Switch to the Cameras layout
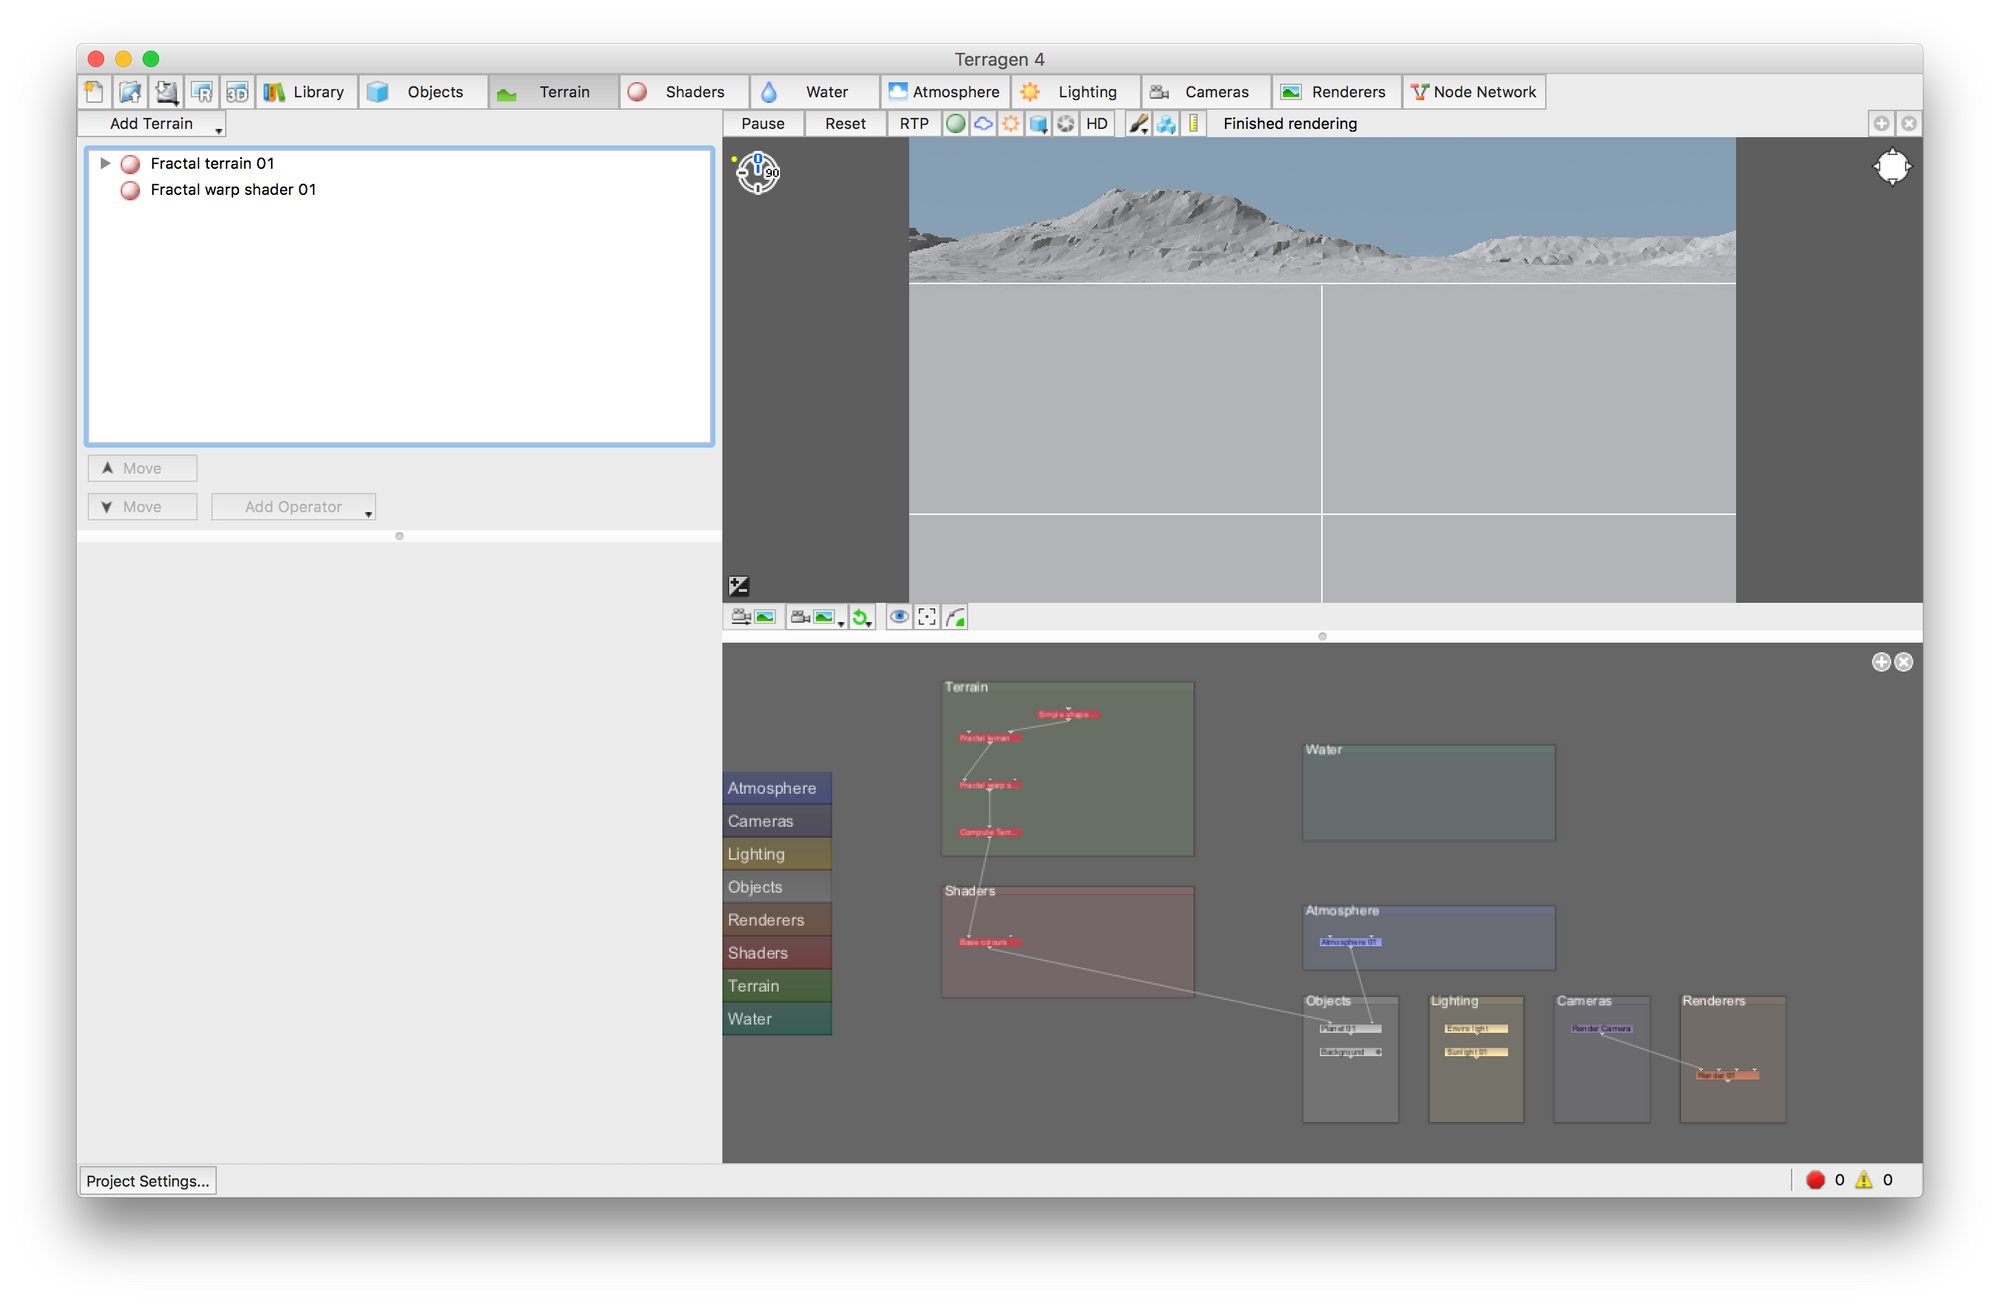 coord(1206,92)
